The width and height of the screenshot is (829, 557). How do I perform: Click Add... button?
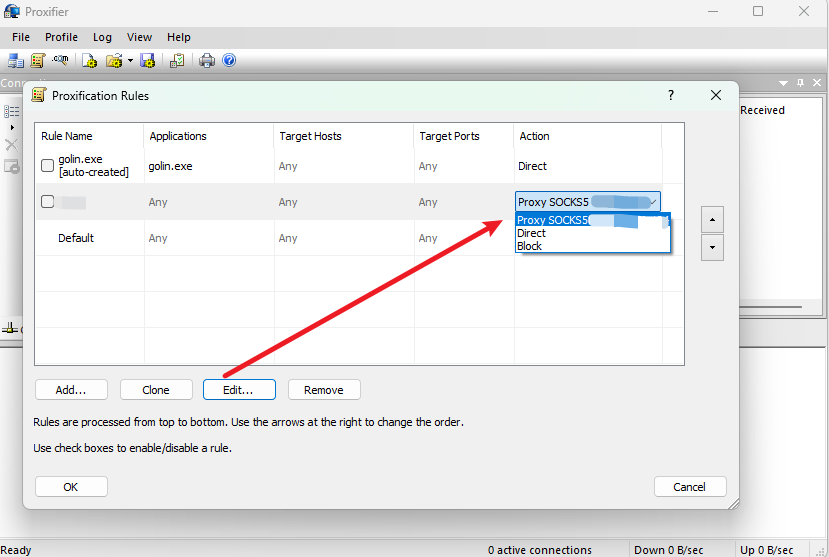(71, 389)
